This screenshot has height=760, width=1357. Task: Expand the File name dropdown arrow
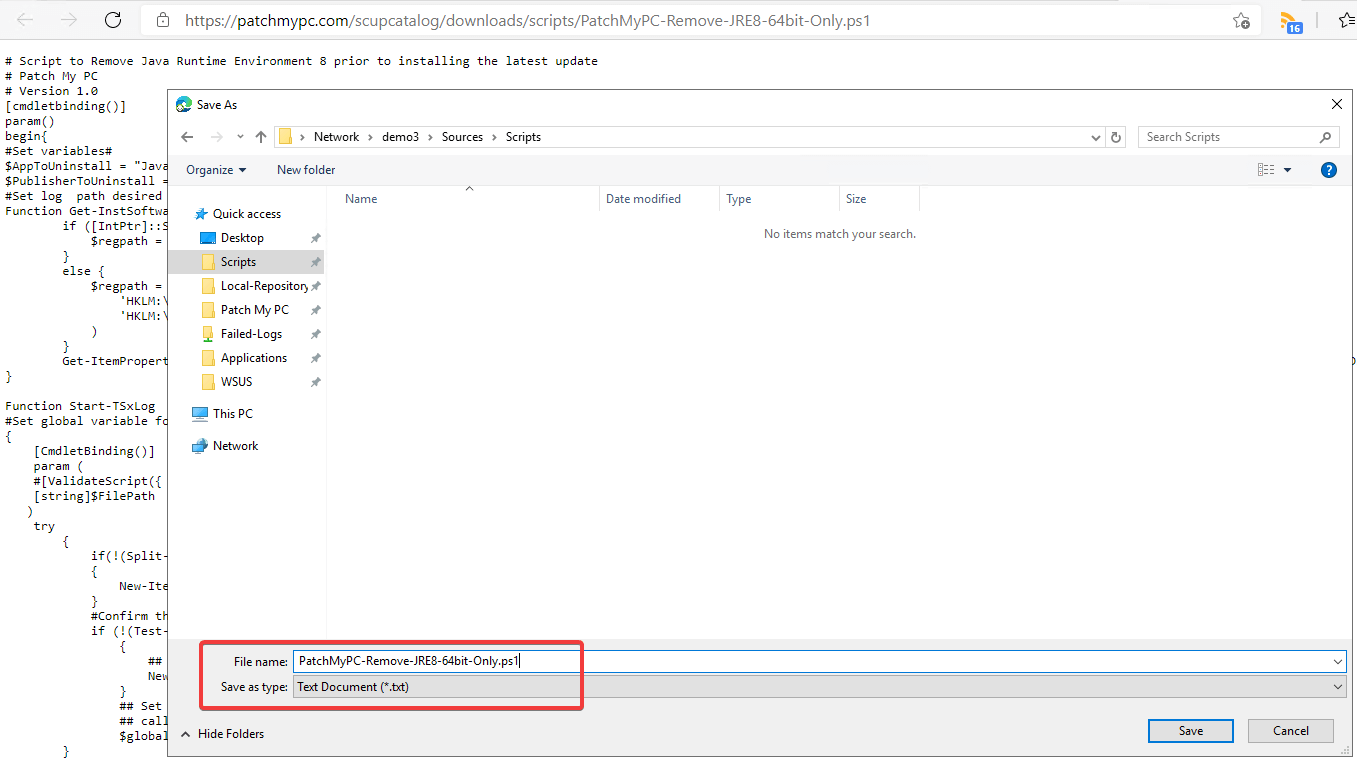[x=1338, y=661]
